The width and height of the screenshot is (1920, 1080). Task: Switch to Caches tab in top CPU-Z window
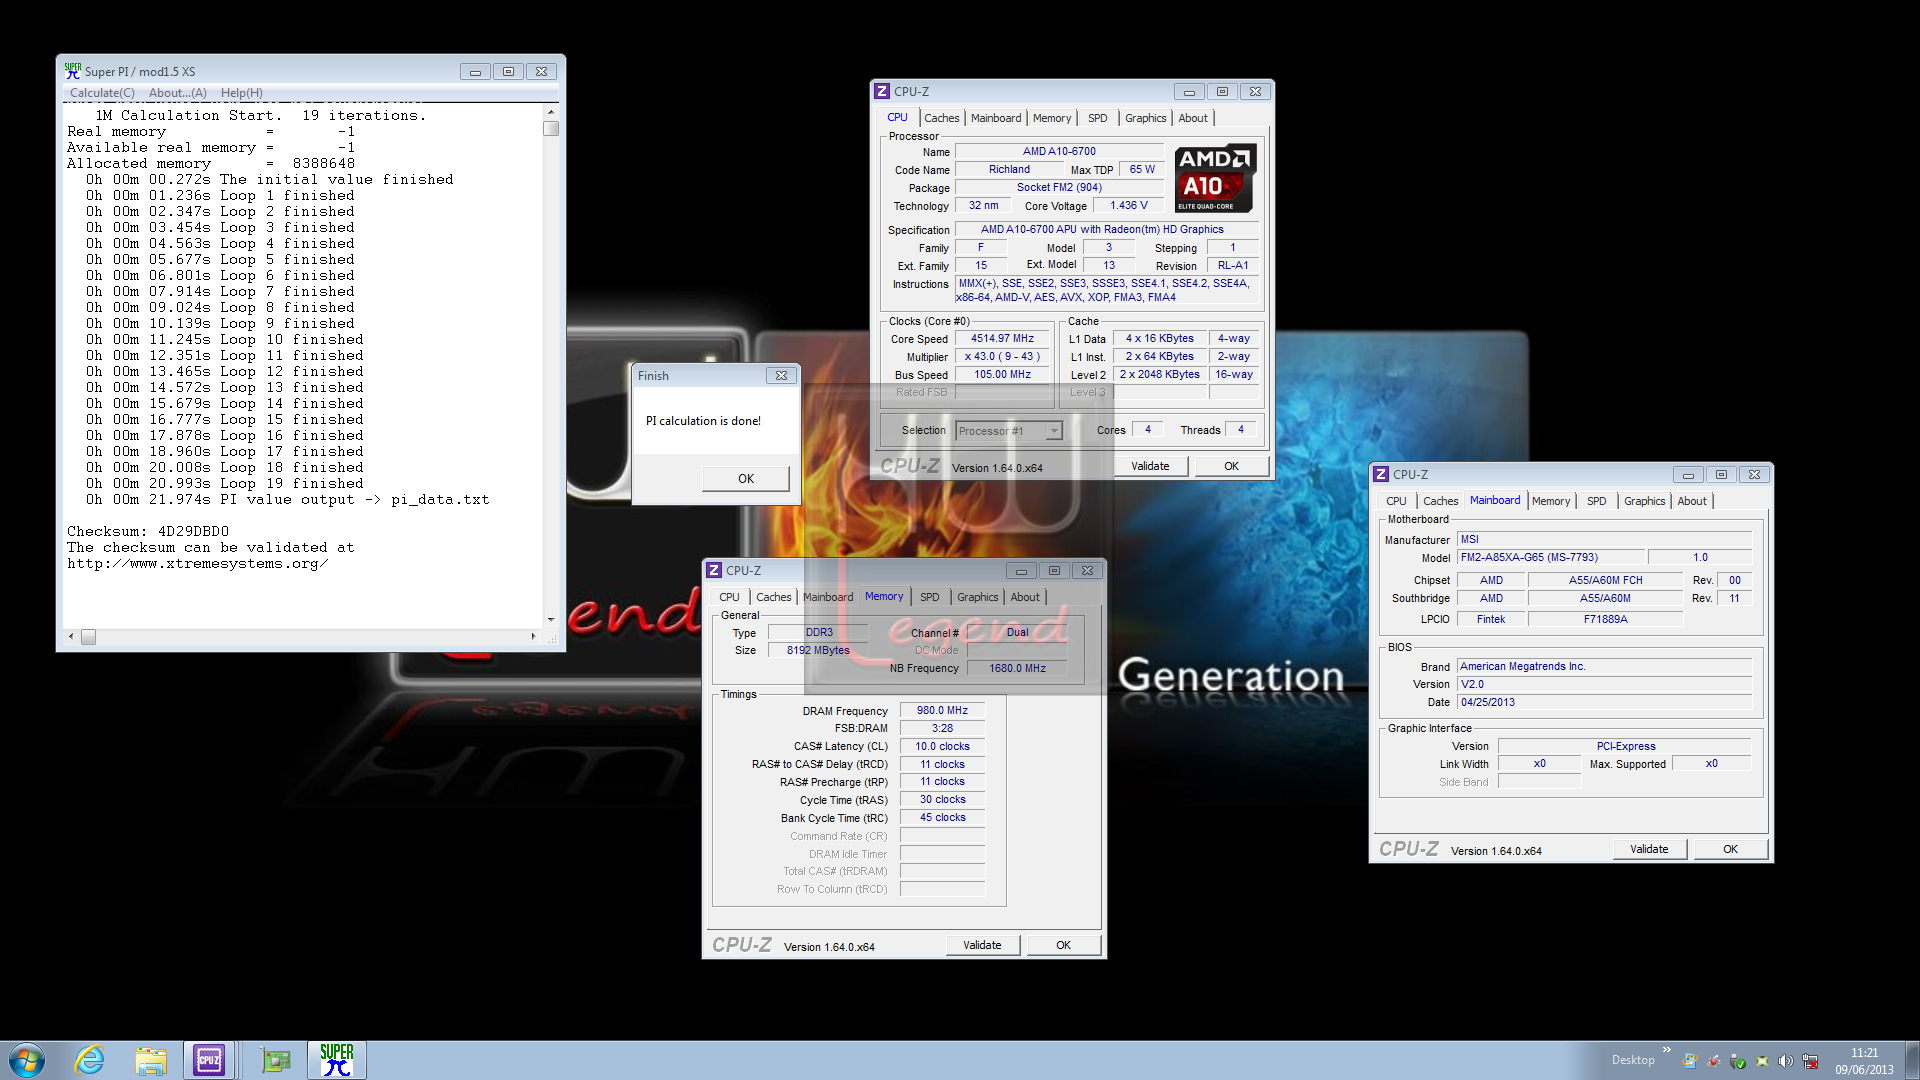click(941, 118)
